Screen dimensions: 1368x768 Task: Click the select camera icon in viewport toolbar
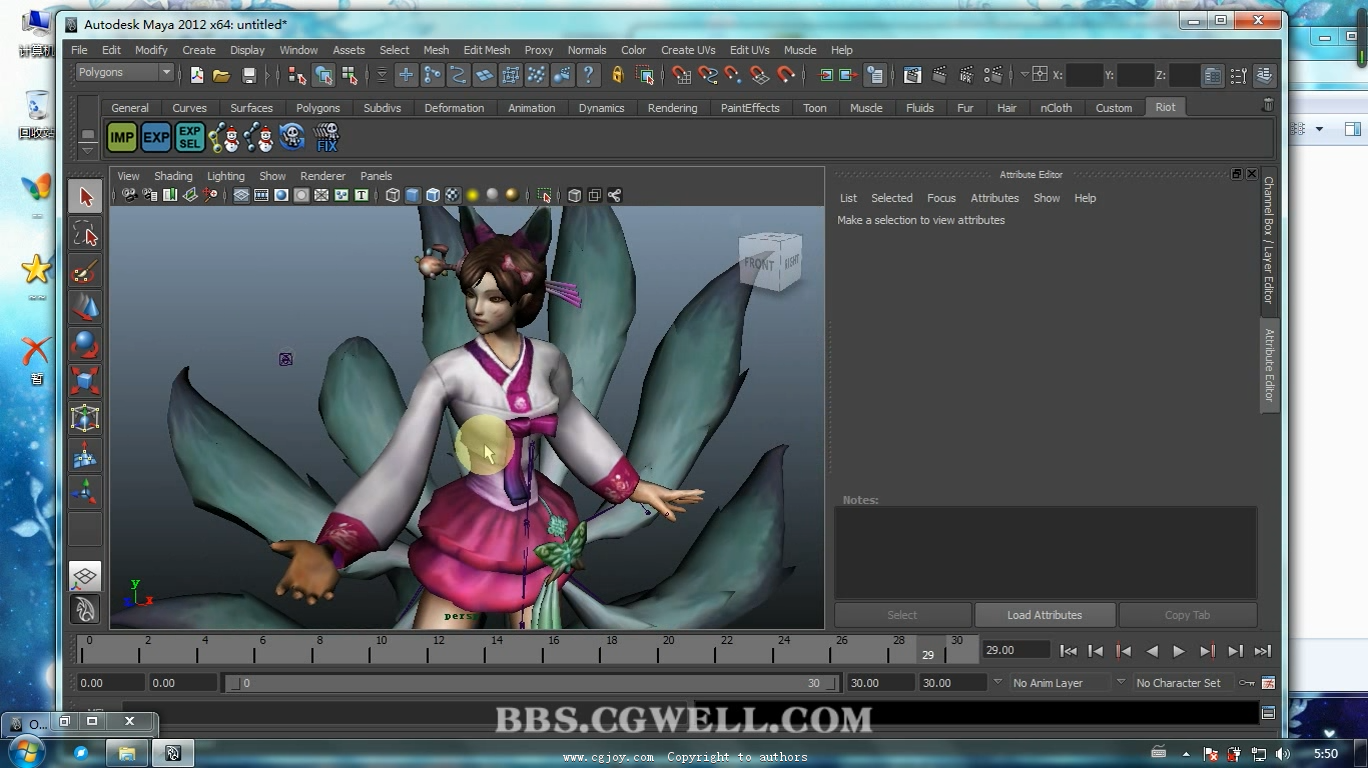pos(130,195)
